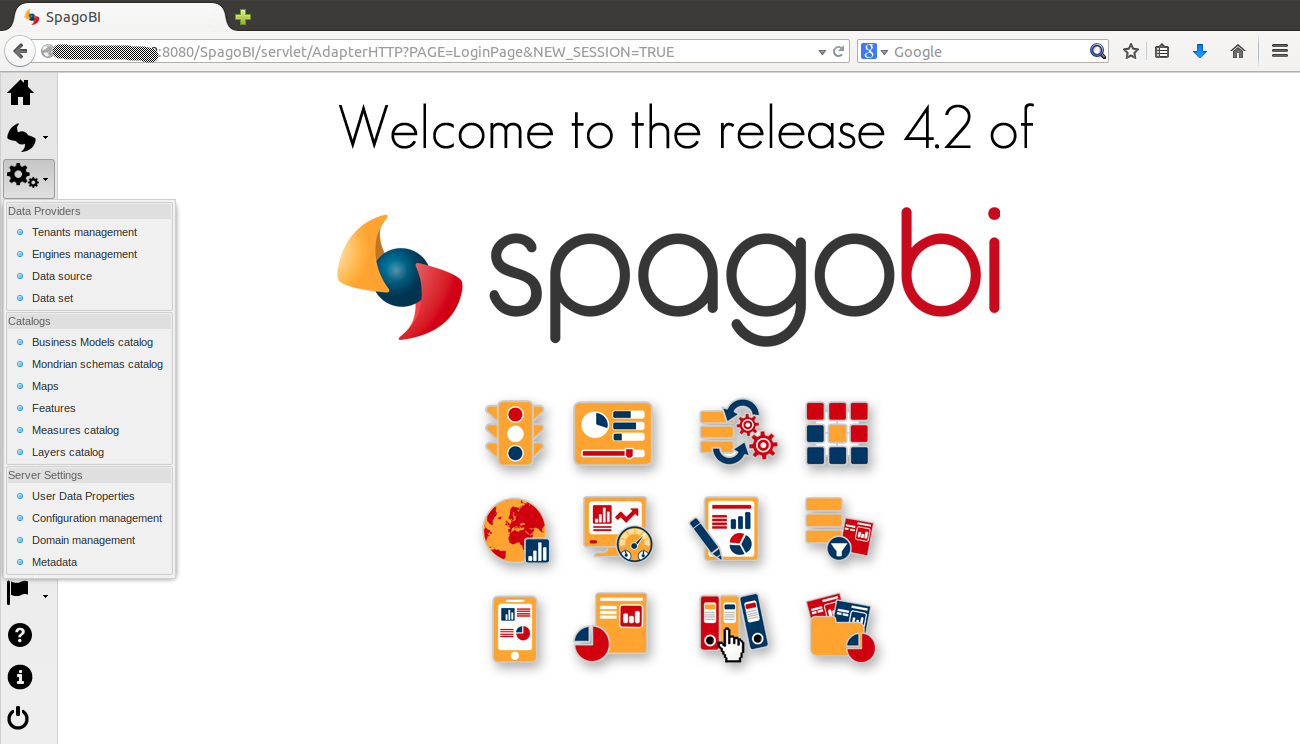Click the folder with documents icon
Viewport: 1300px width, 744px height.
[x=841, y=628]
